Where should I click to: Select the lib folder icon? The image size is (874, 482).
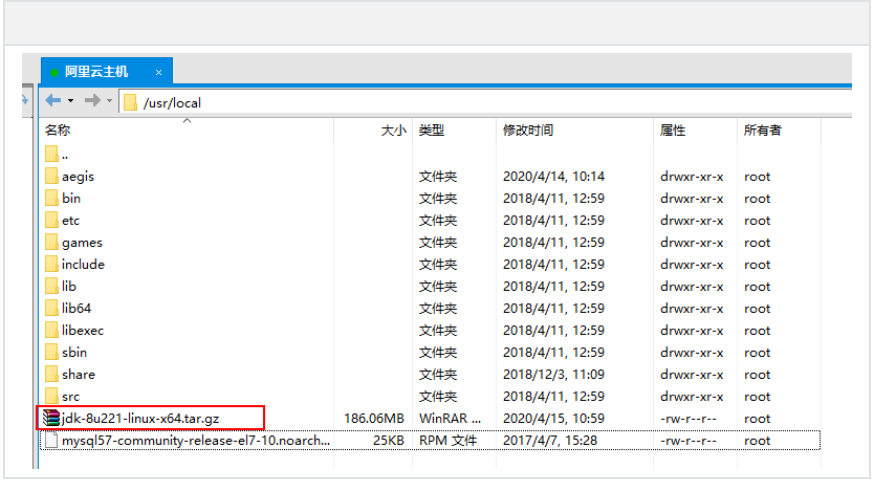tap(52, 286)
